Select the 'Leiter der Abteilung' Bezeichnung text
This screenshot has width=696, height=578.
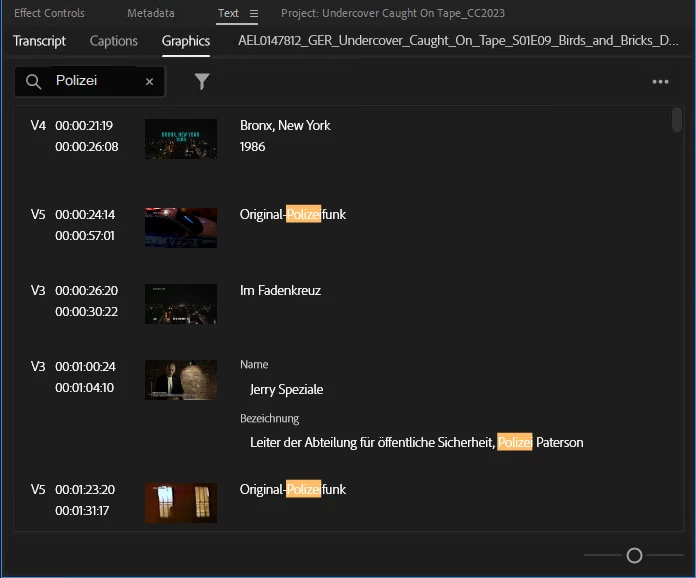(x=416, y=443)
